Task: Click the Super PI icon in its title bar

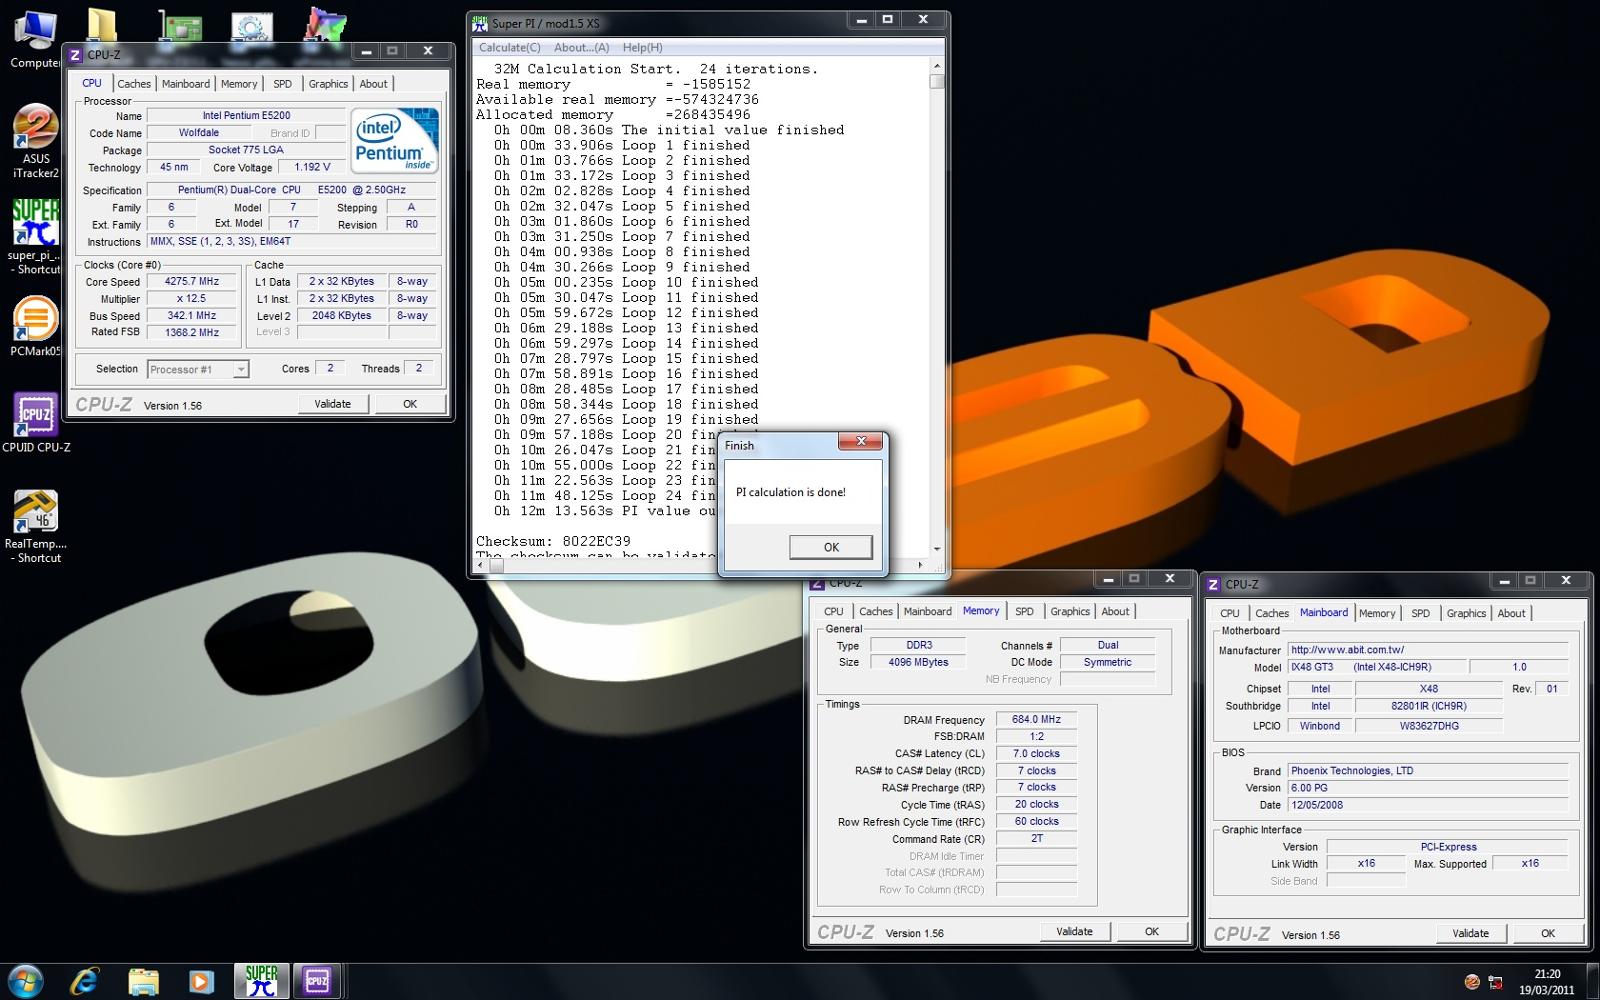Action: pyautogui.click(x=481, y=23)
